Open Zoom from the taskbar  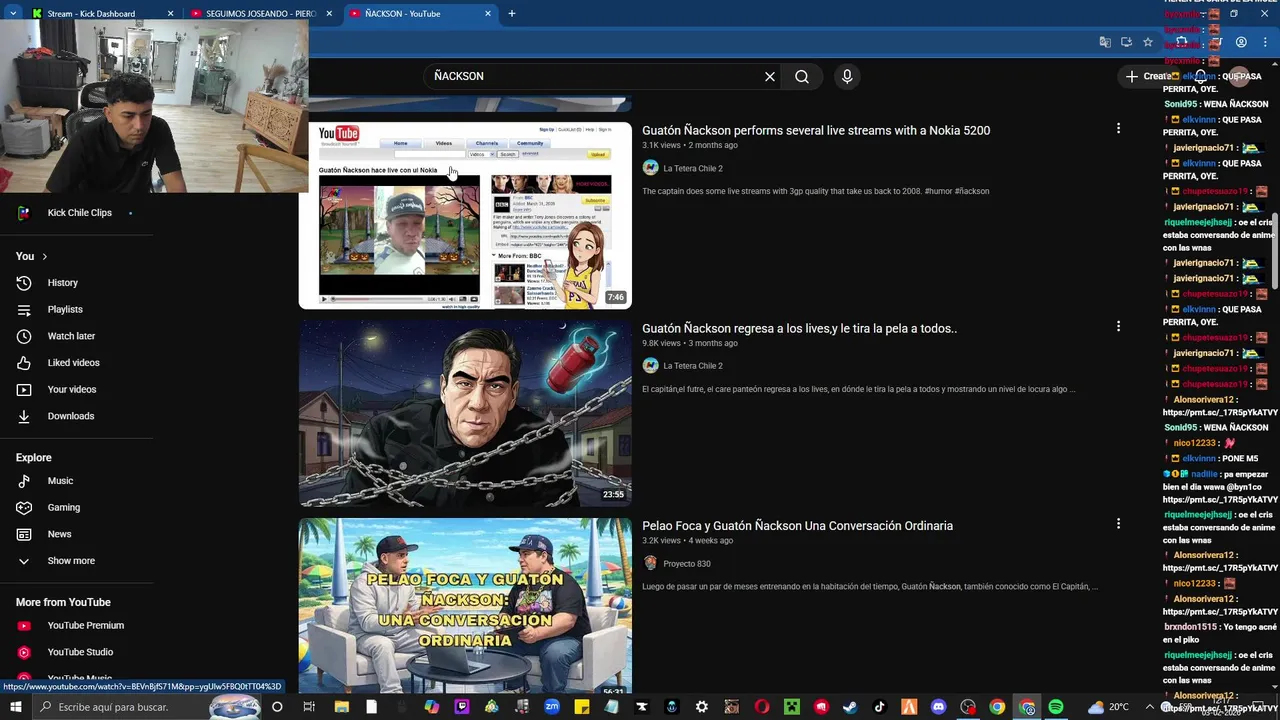pos(551,707)
